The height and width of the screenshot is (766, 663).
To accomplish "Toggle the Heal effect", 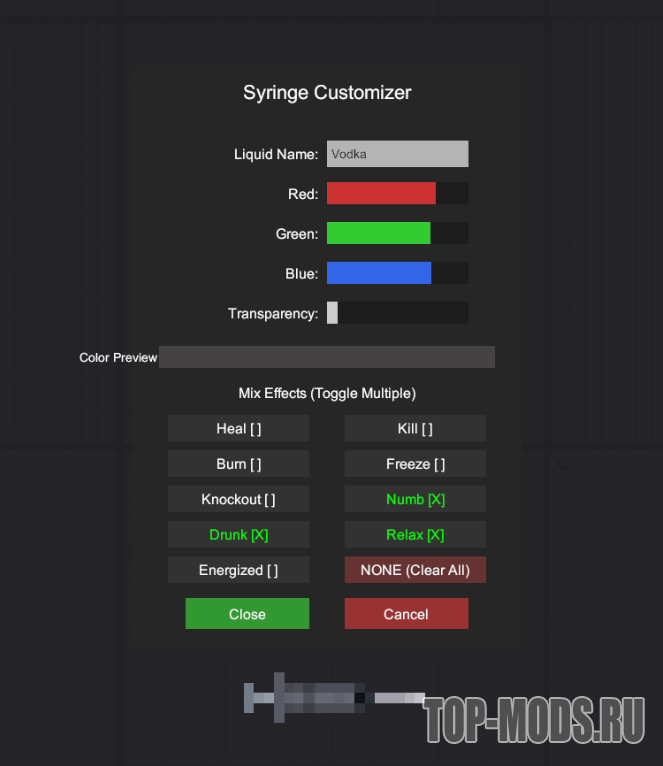I will click(239, 429).
